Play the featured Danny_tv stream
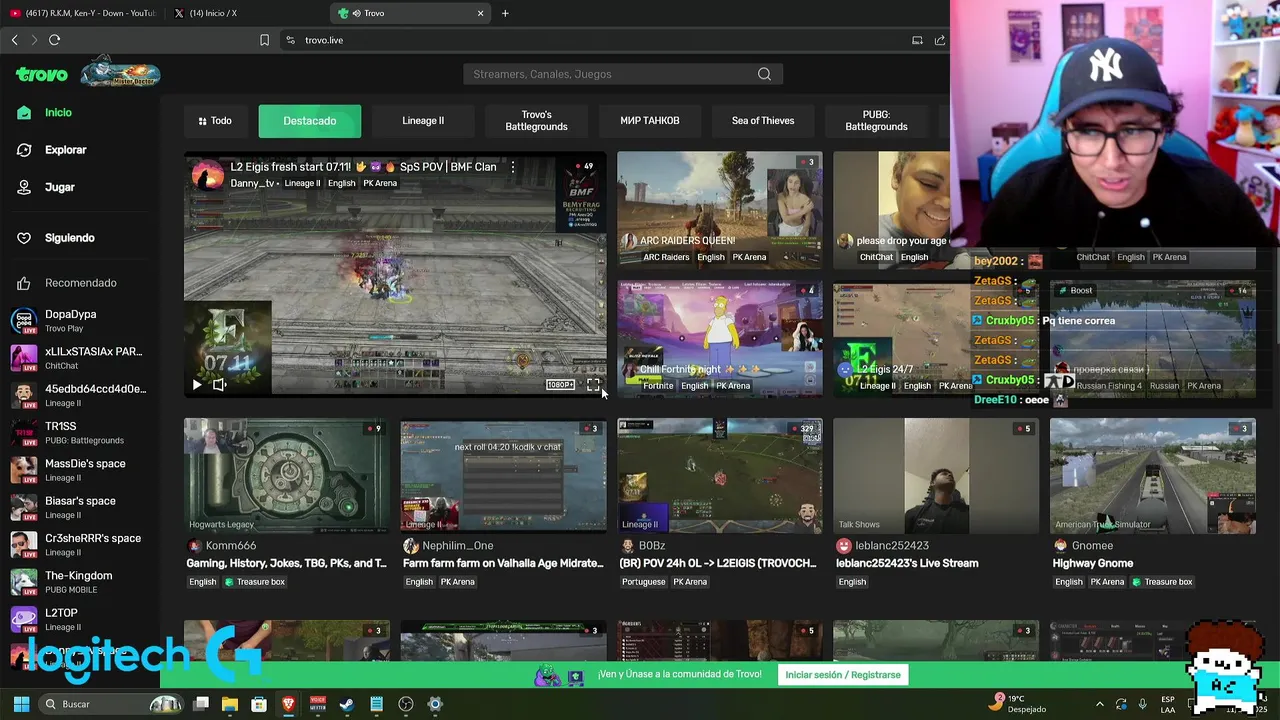Viewport: 1280px width, 720px height. point(197,384)
